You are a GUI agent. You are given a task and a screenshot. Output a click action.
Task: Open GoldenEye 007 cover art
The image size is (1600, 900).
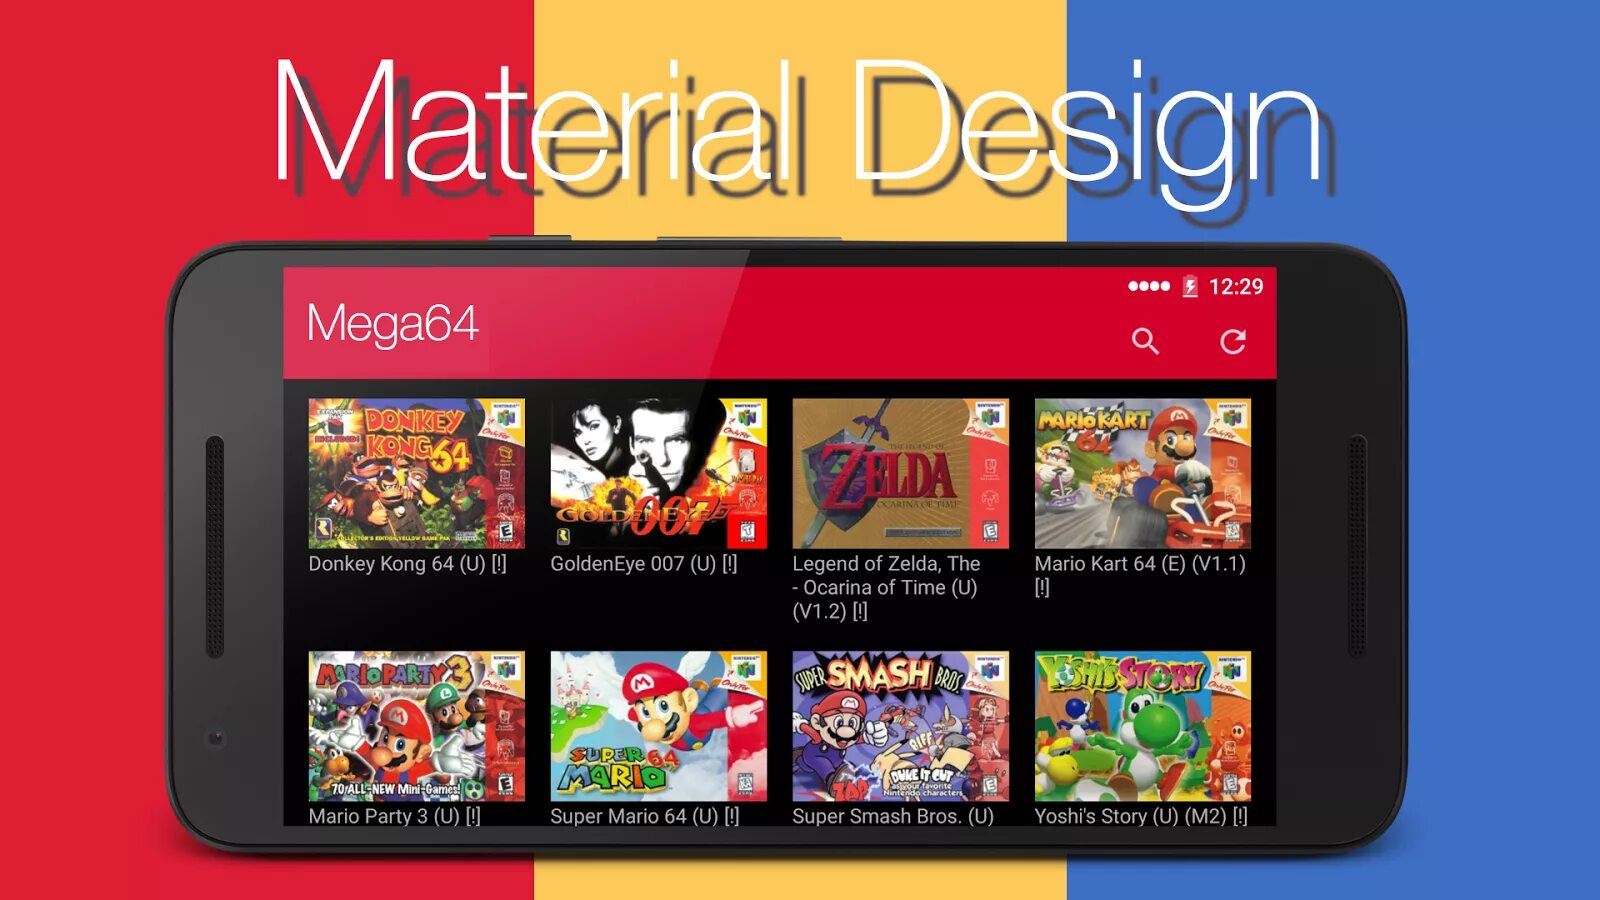coord(658,473)
